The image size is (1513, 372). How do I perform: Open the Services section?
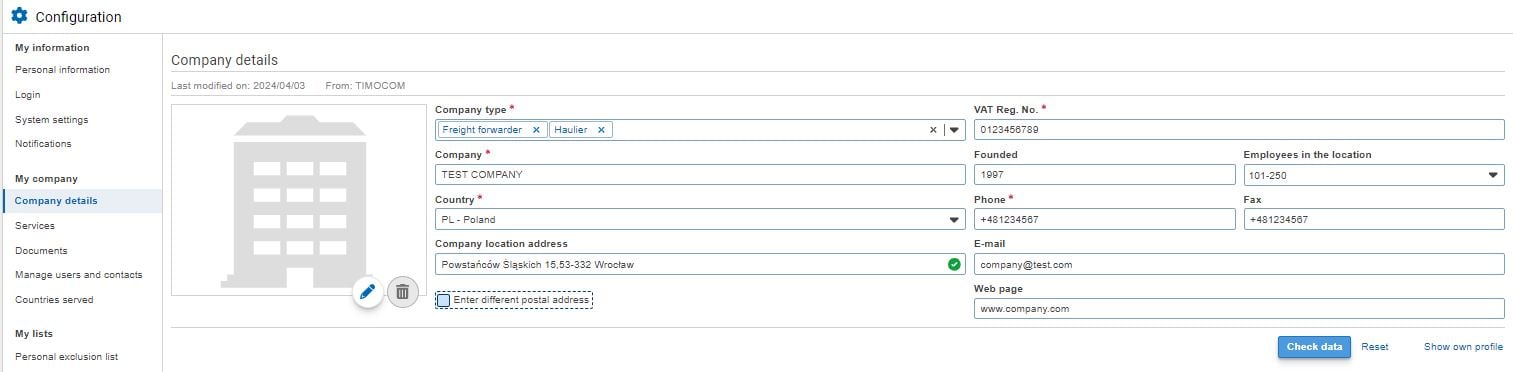click(x=35, y=226)
